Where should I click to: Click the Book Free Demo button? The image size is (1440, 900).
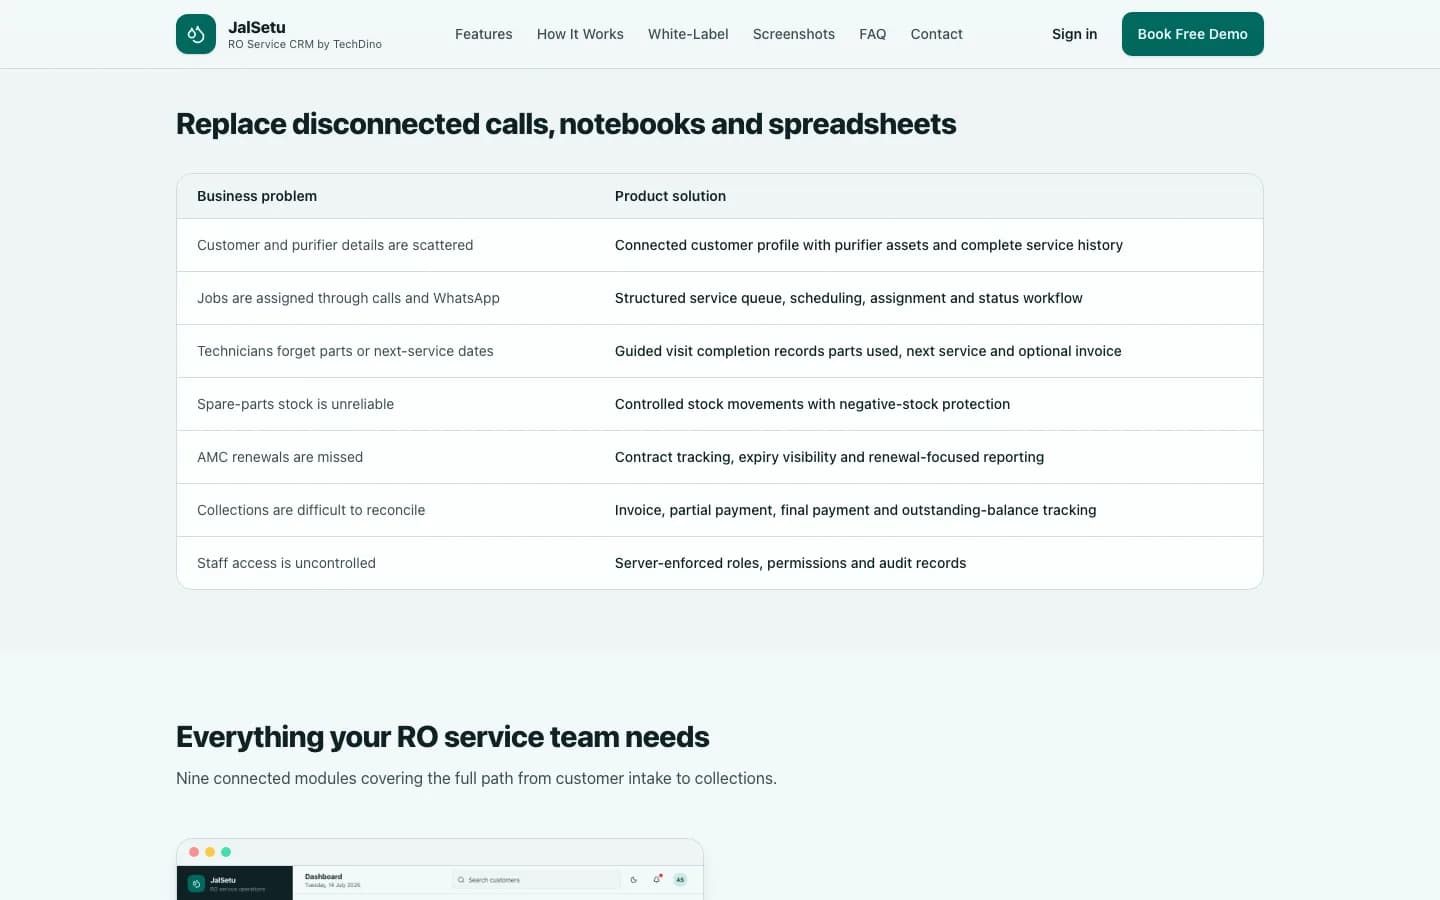1193,34
